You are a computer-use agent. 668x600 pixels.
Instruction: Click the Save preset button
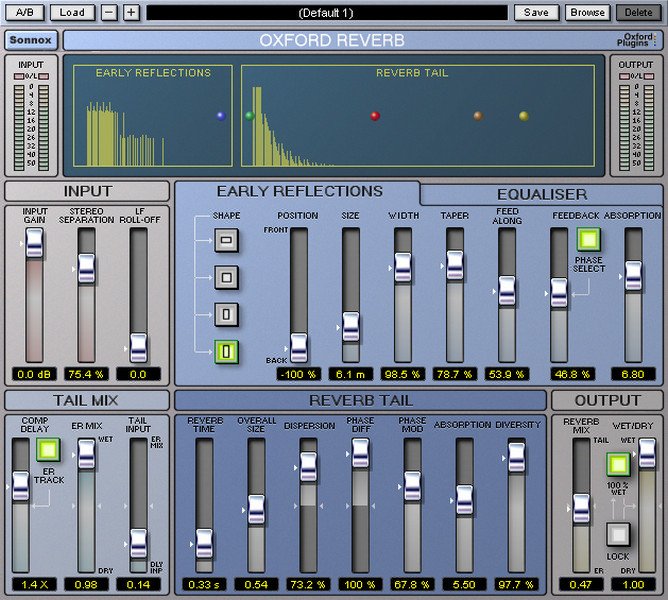click(x=536, y=12)
